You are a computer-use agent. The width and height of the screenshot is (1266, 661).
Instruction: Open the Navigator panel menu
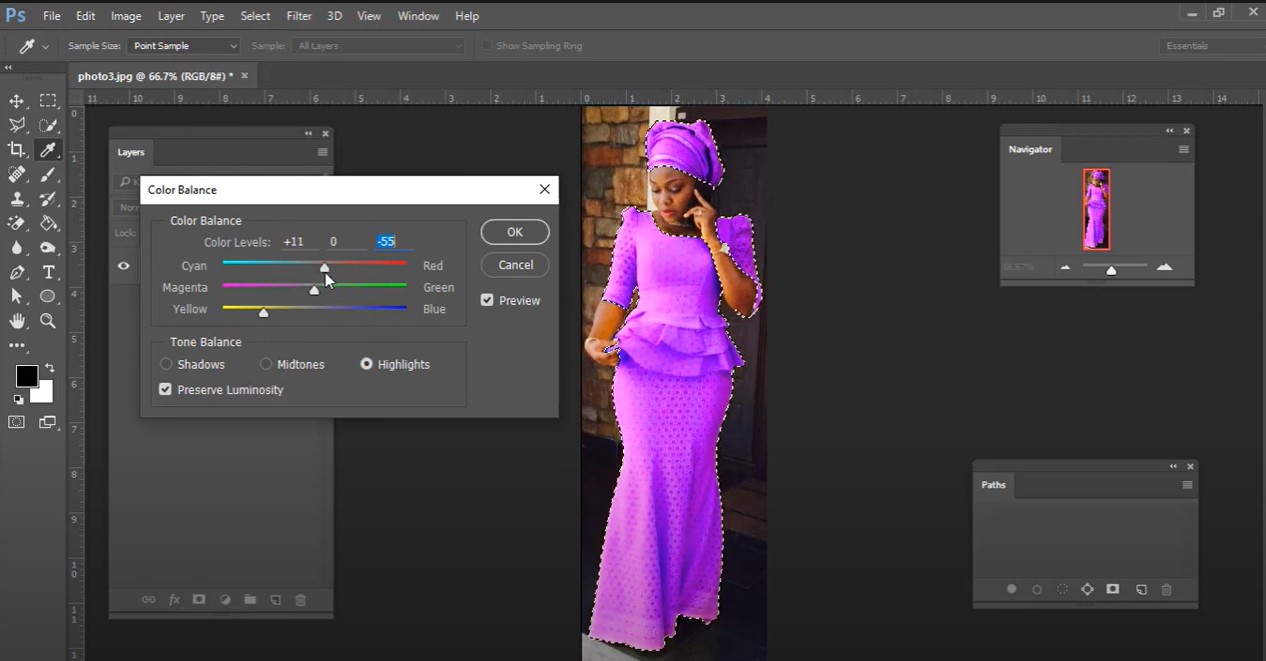pyautogui.click(x=1183, y=150)
